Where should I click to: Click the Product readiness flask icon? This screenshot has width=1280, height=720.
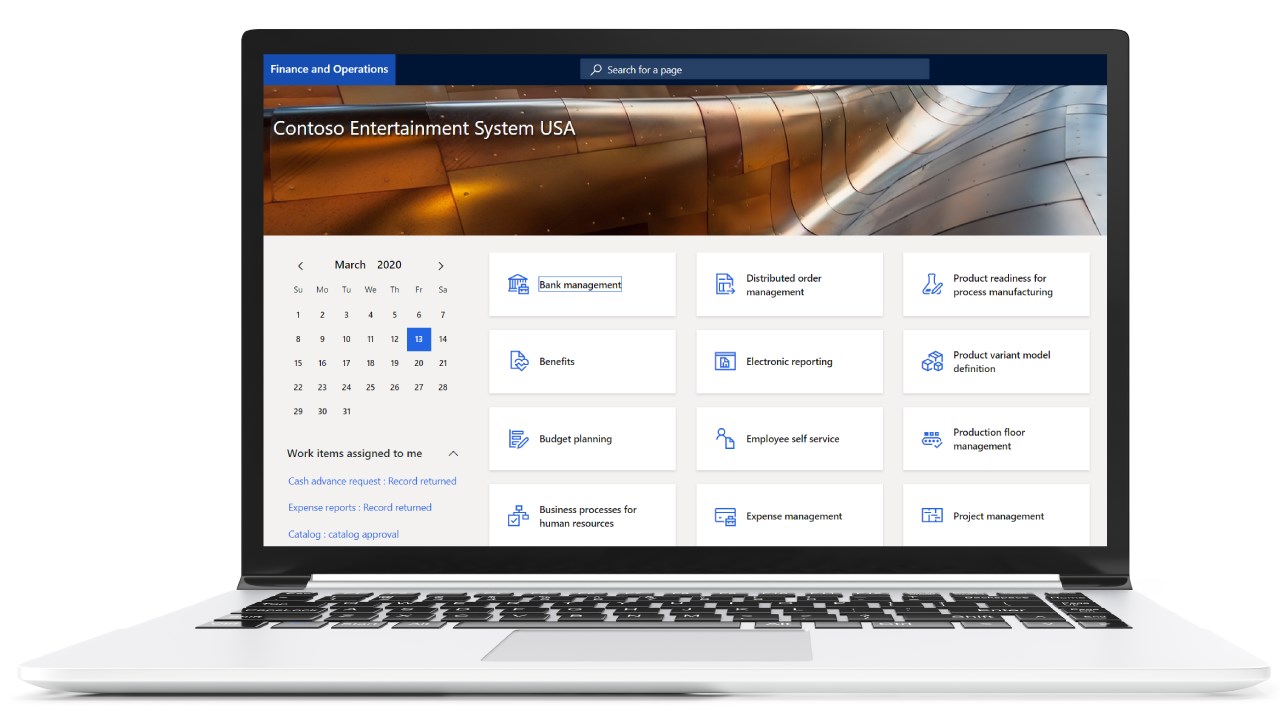pos(932,285)
